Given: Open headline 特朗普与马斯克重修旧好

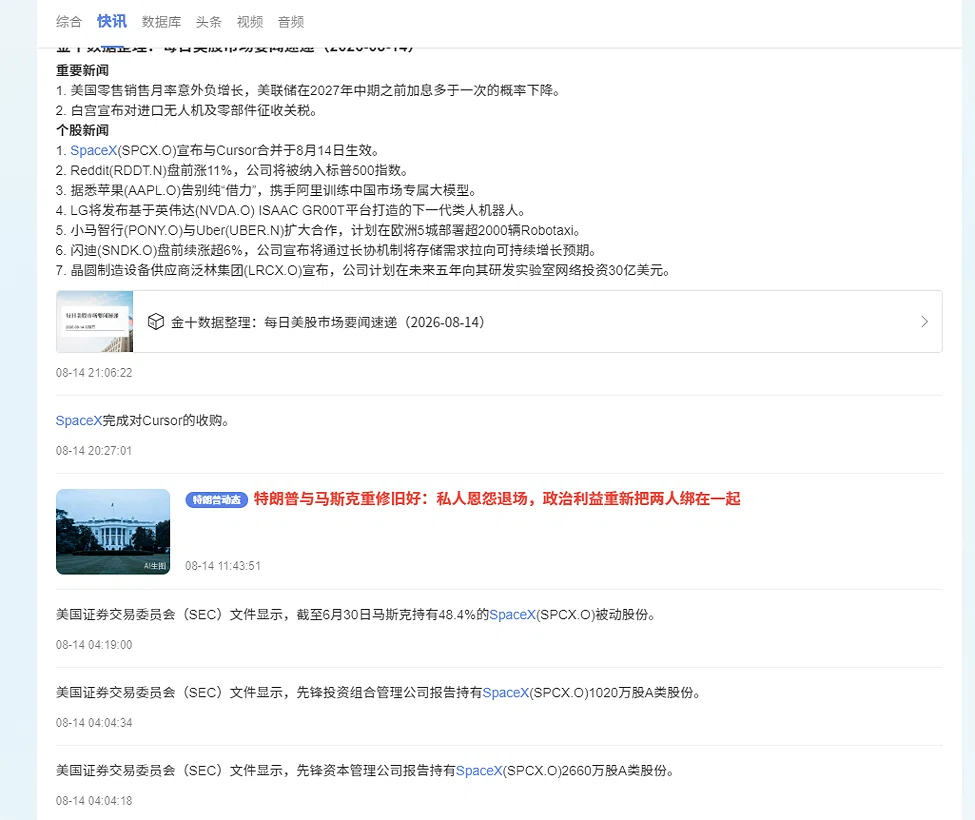Looking at the screenshot, I should point(497,499).
